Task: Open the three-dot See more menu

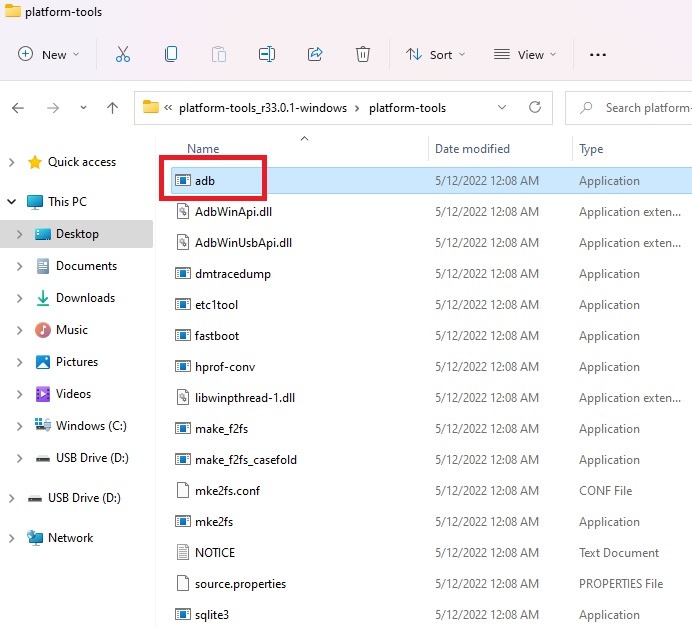Action: 598,55
